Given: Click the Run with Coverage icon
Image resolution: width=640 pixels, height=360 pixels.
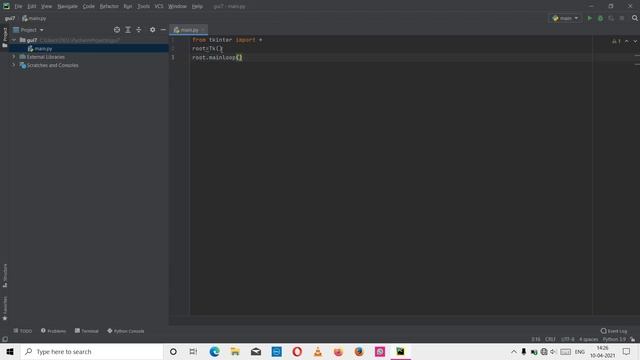Looking at the screenshot, I should [611, 18].
